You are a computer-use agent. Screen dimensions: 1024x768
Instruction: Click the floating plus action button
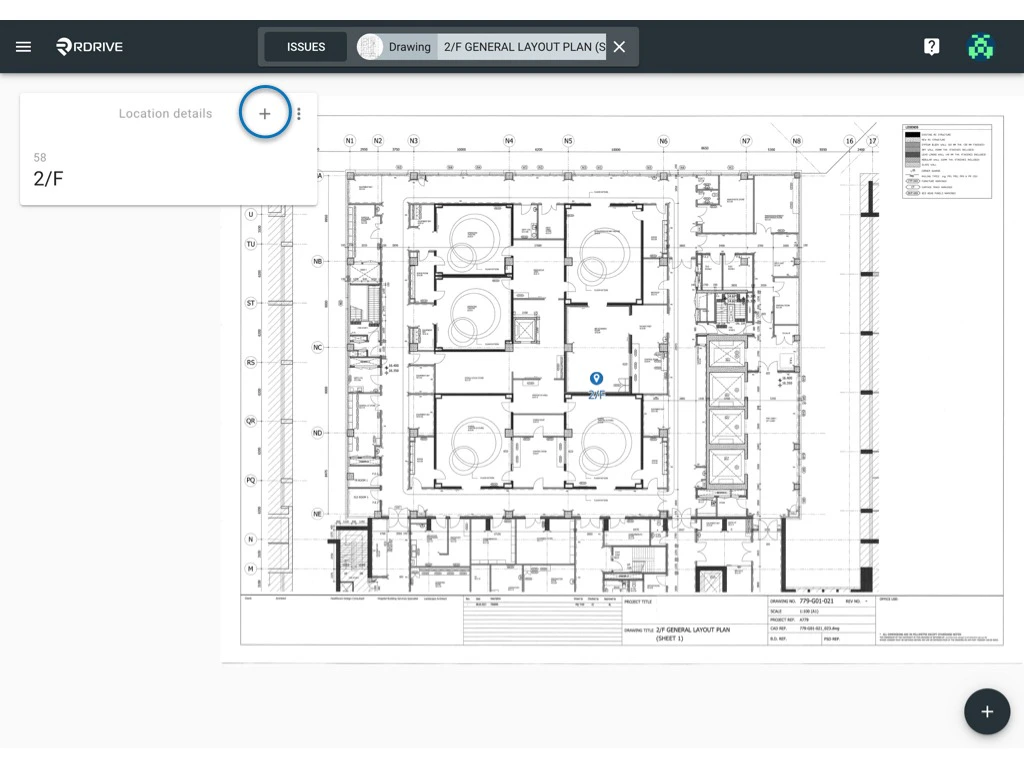point(987,711)
